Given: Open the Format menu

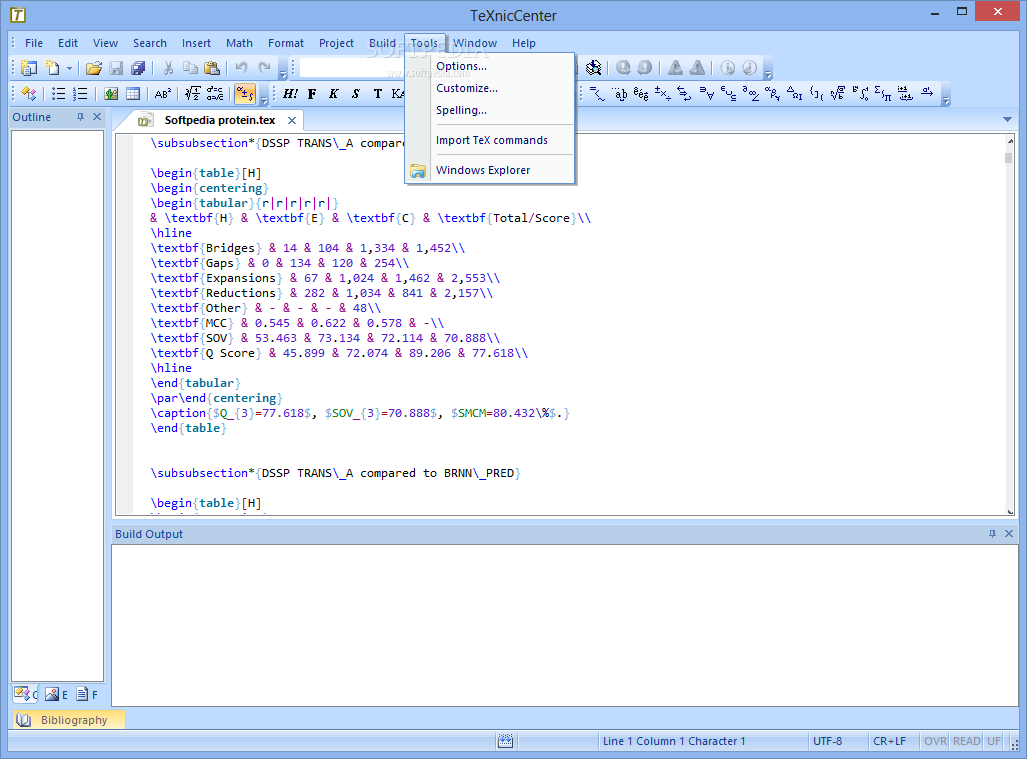Looking at the screenshot, I should [286, 43].
